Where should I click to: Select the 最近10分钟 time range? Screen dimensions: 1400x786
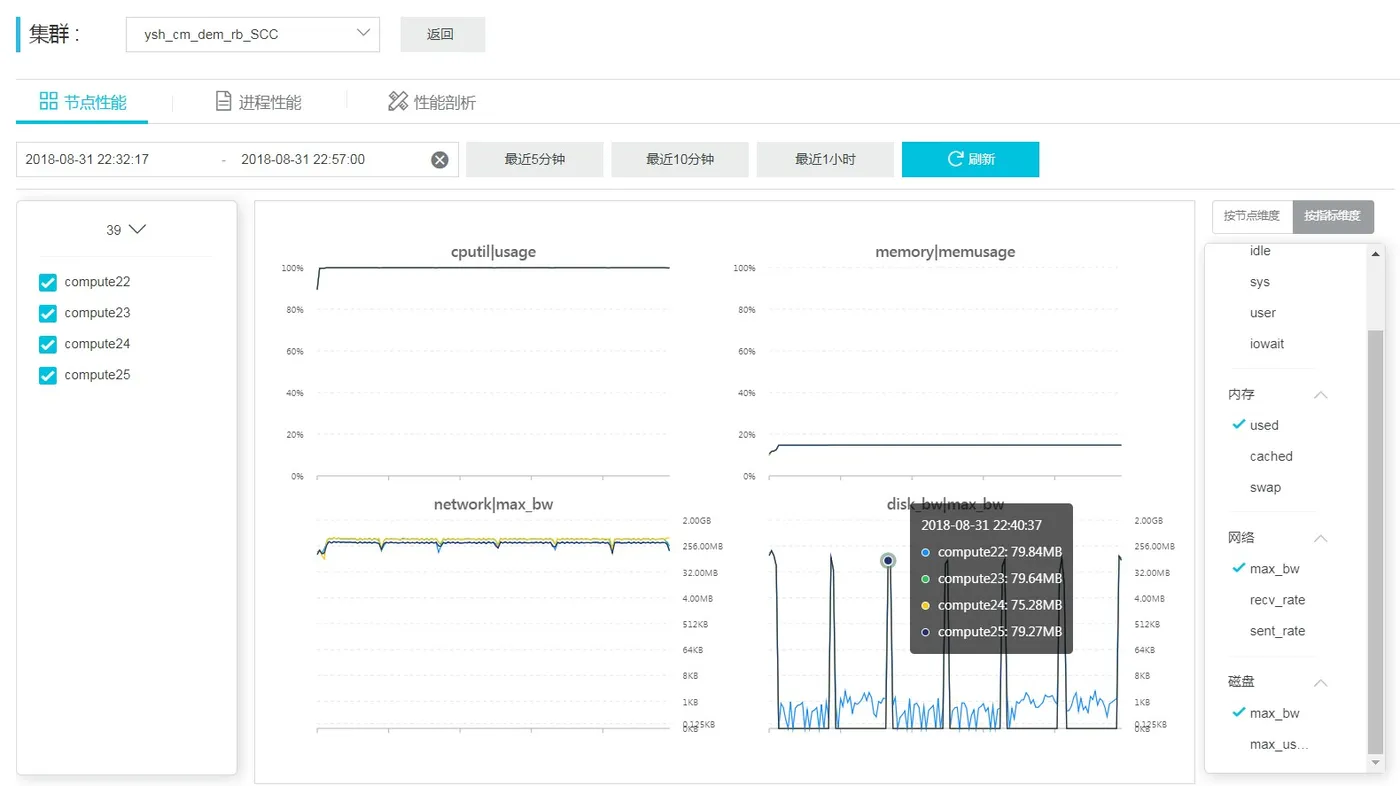coord(680,159)
